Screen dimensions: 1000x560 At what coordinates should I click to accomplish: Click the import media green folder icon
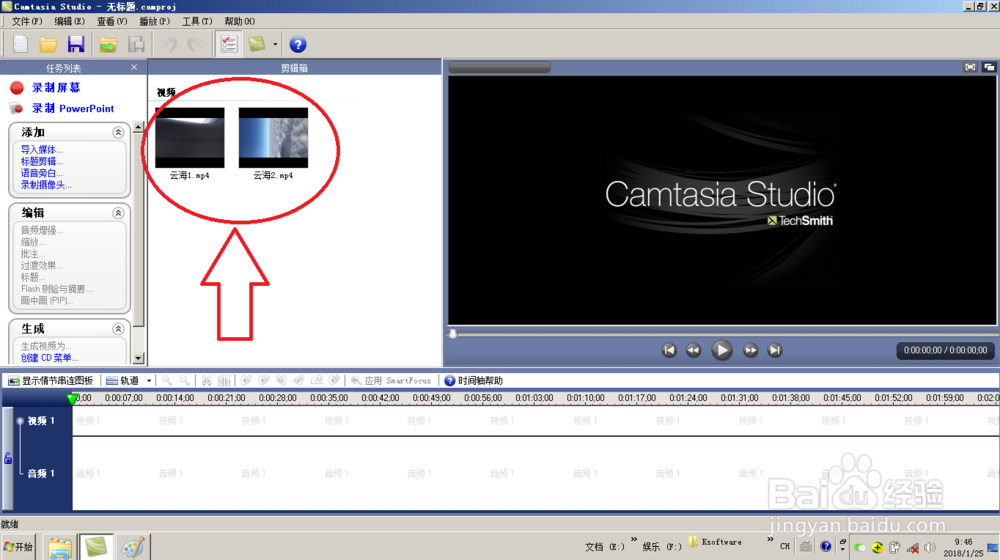pos(108,44)
